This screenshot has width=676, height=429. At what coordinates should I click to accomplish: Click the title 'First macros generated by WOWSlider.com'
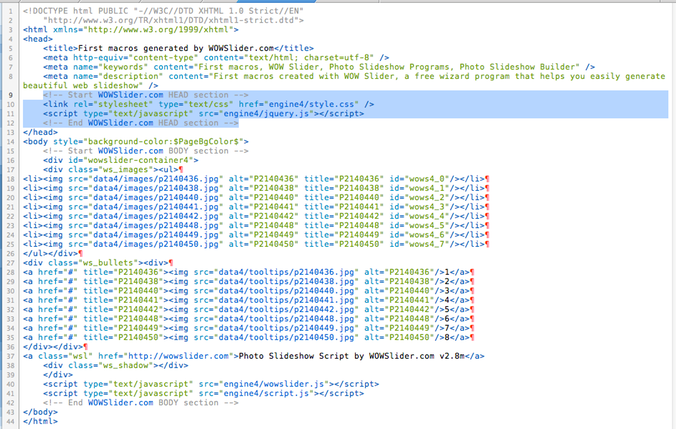(x=176, y=48)
